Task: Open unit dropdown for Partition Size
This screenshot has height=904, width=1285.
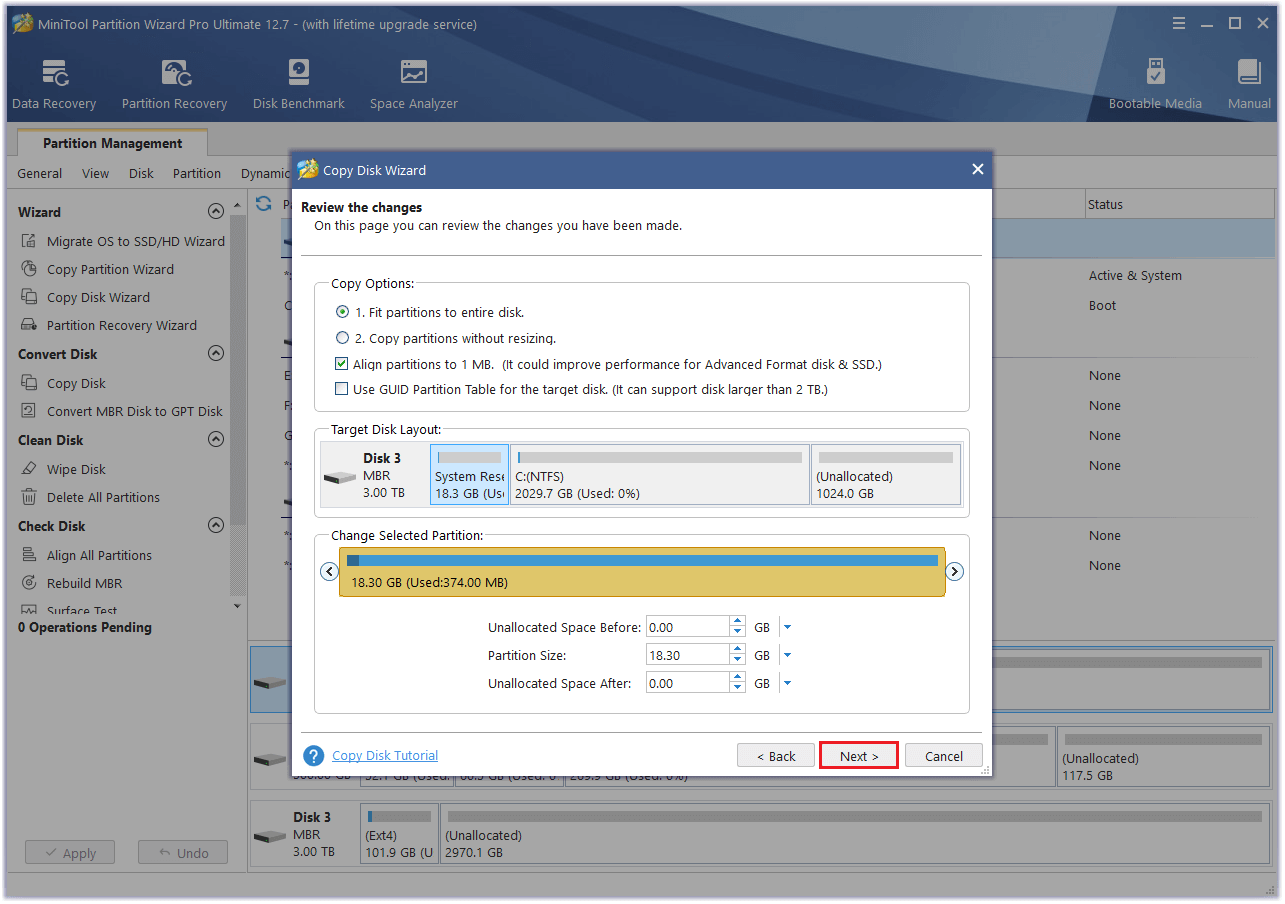Action: [x=787, y=656]
